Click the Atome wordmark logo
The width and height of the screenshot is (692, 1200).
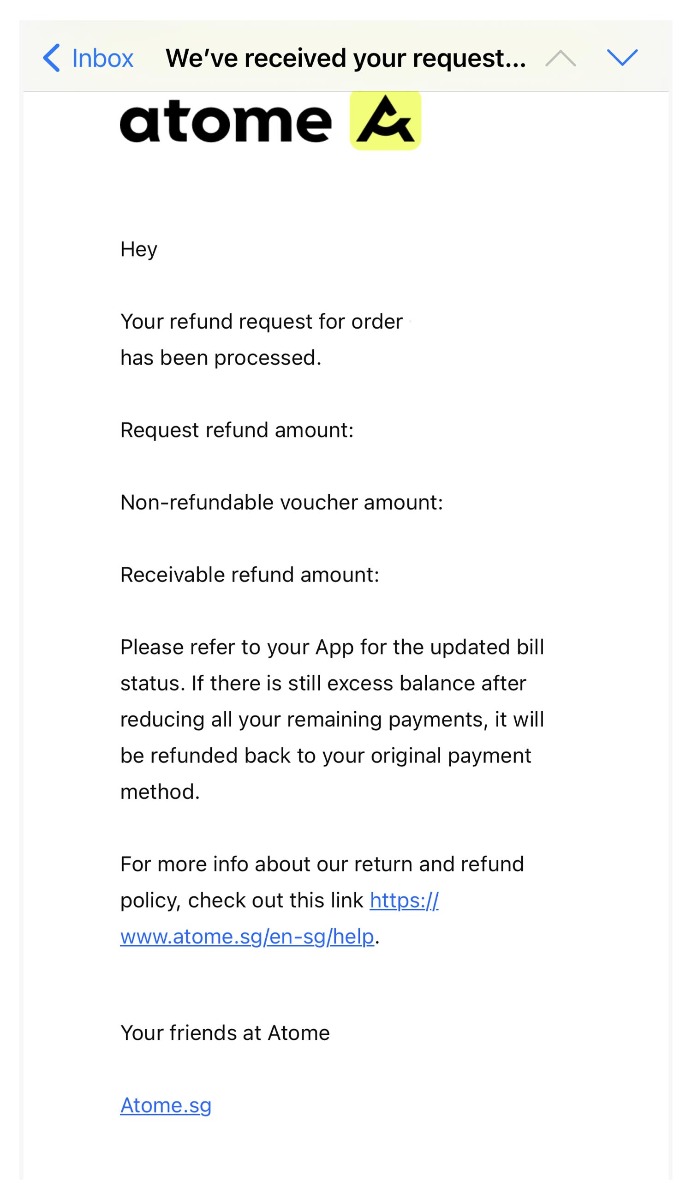pyautogui.click(x=225, y=120)
